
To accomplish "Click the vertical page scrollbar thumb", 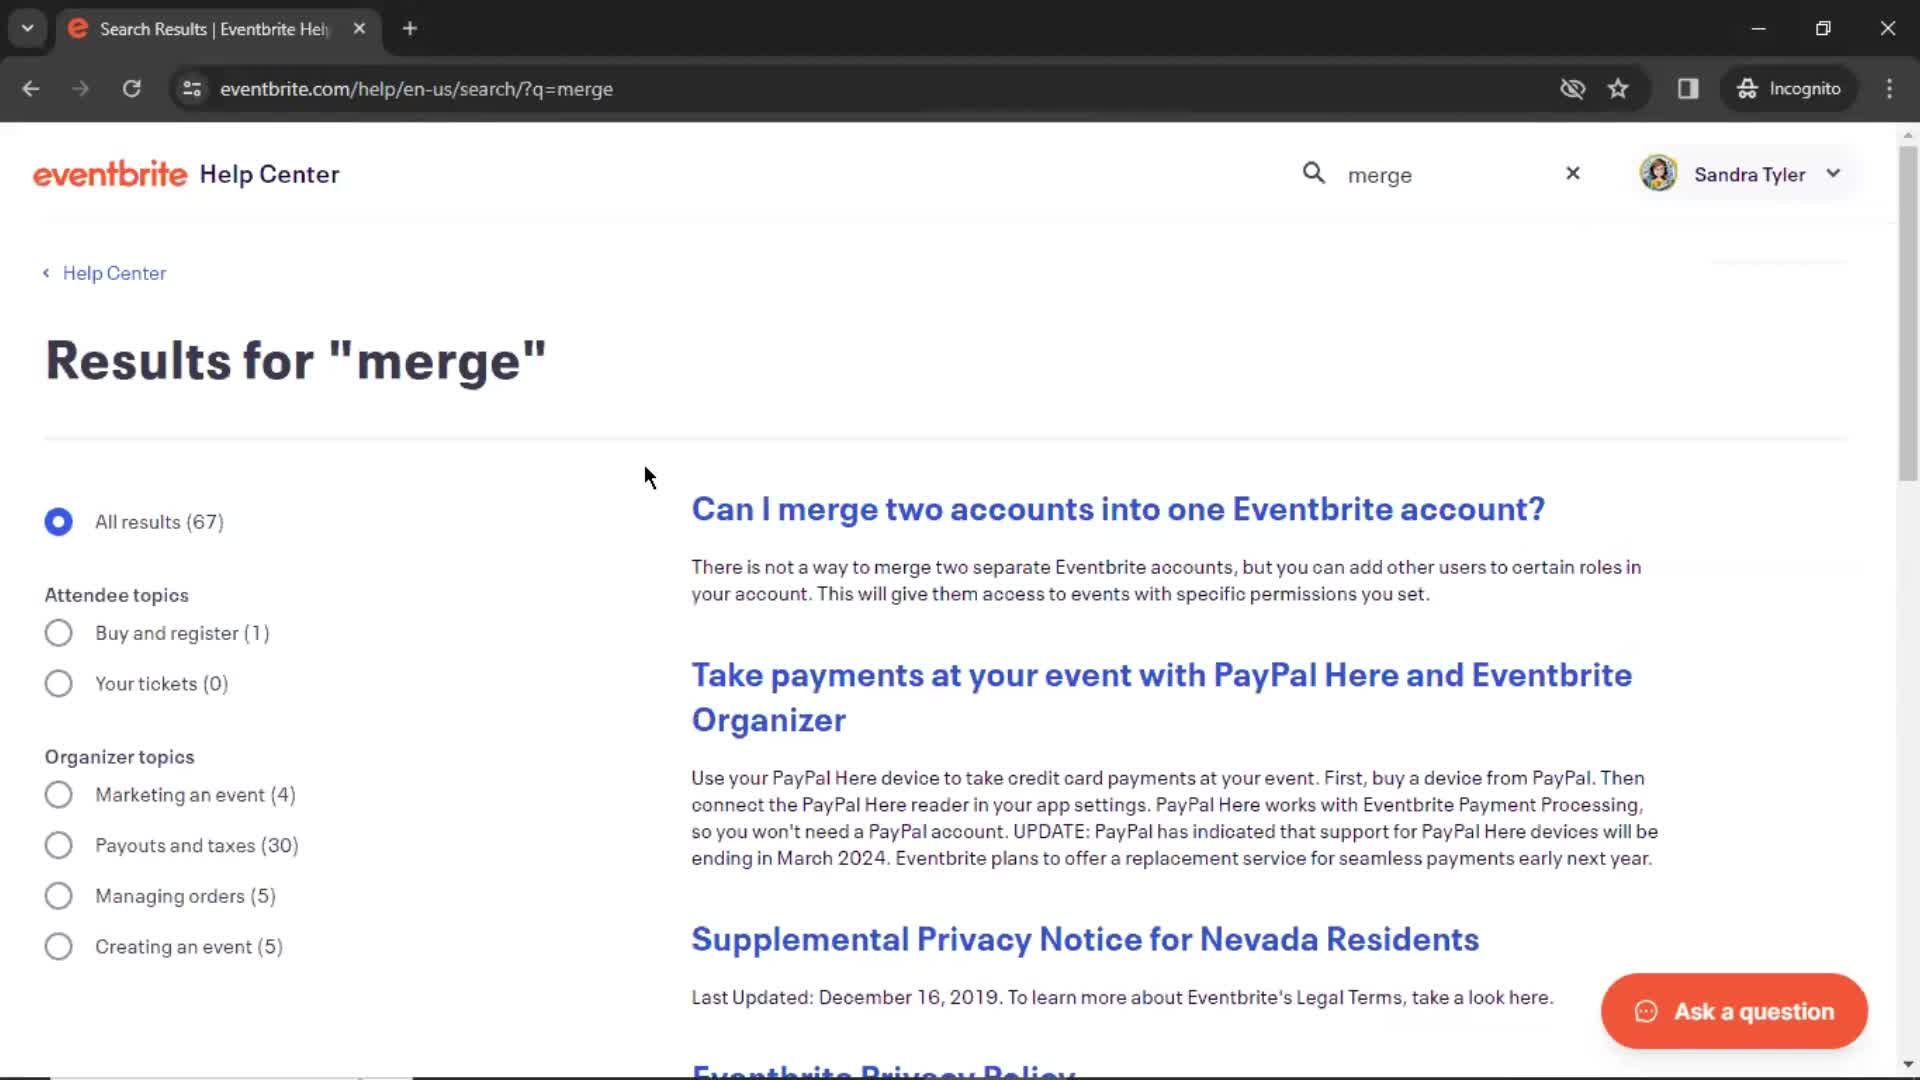I will tap(1908, 314).
